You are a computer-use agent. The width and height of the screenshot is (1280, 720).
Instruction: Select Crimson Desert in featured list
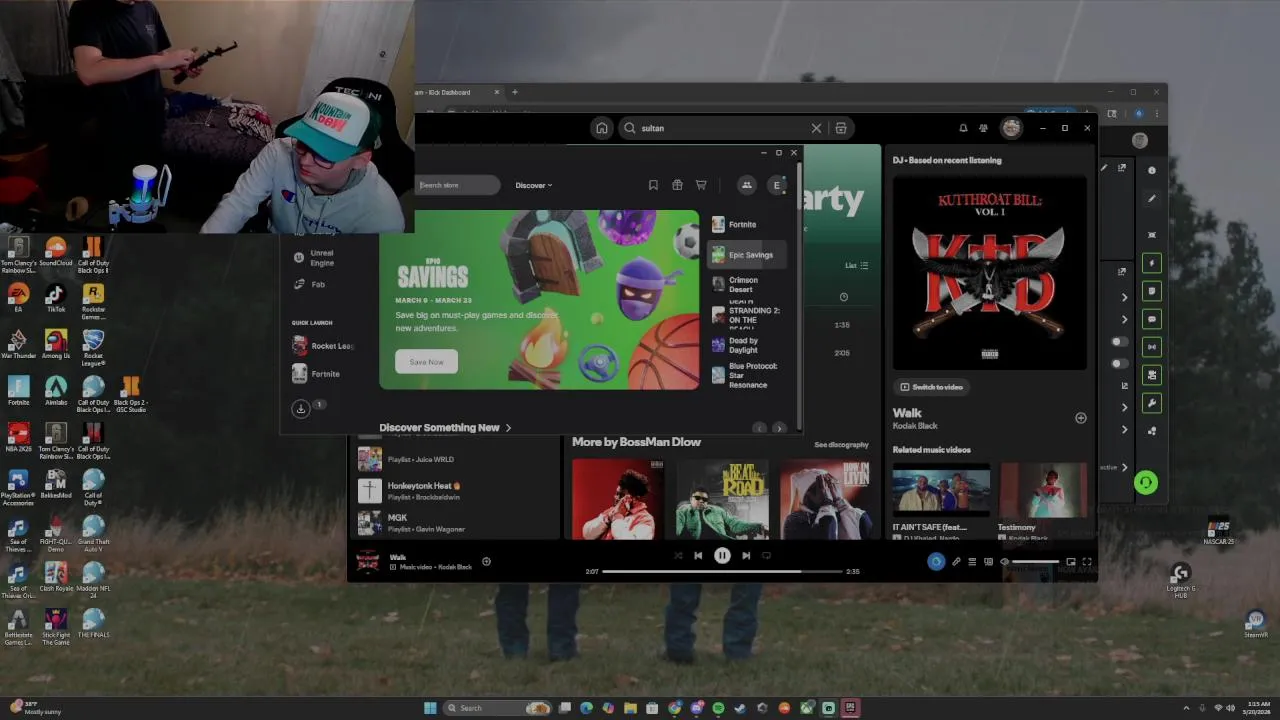point(747,285)
